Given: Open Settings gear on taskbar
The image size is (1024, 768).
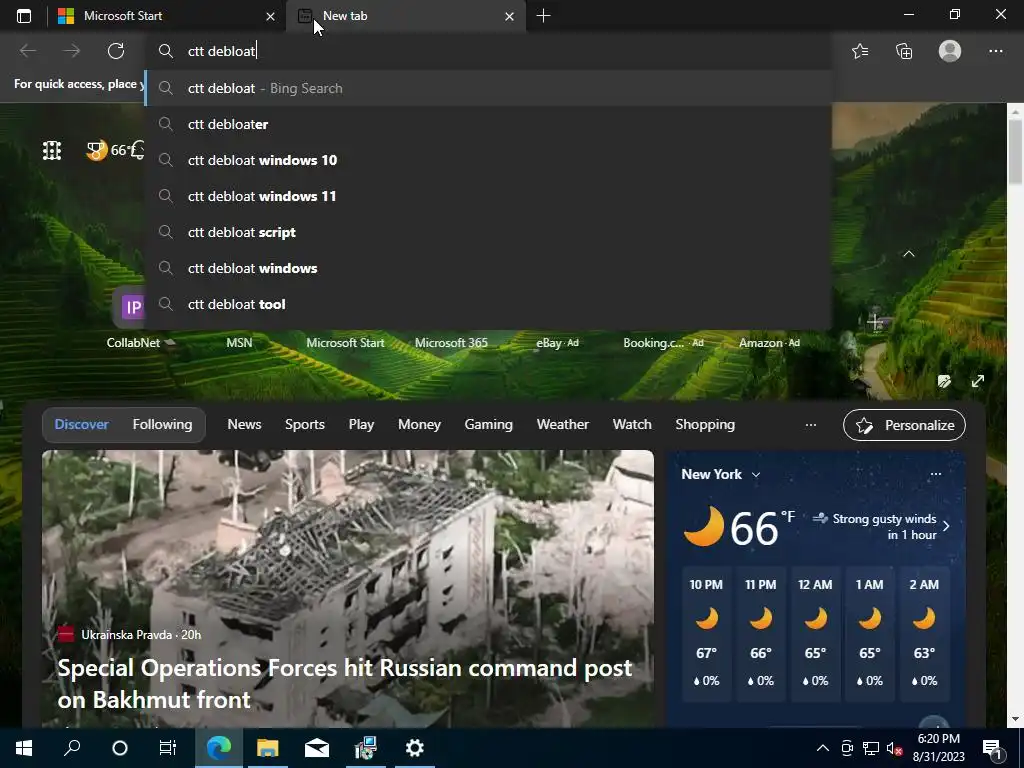Looking at the screenshot, I should tap(415, 748).
